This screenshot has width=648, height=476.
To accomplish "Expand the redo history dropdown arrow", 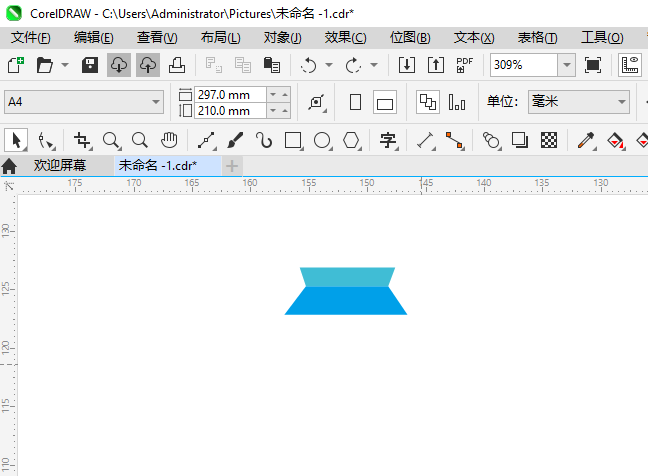I will pyautogui.click(x=374, y=65).
